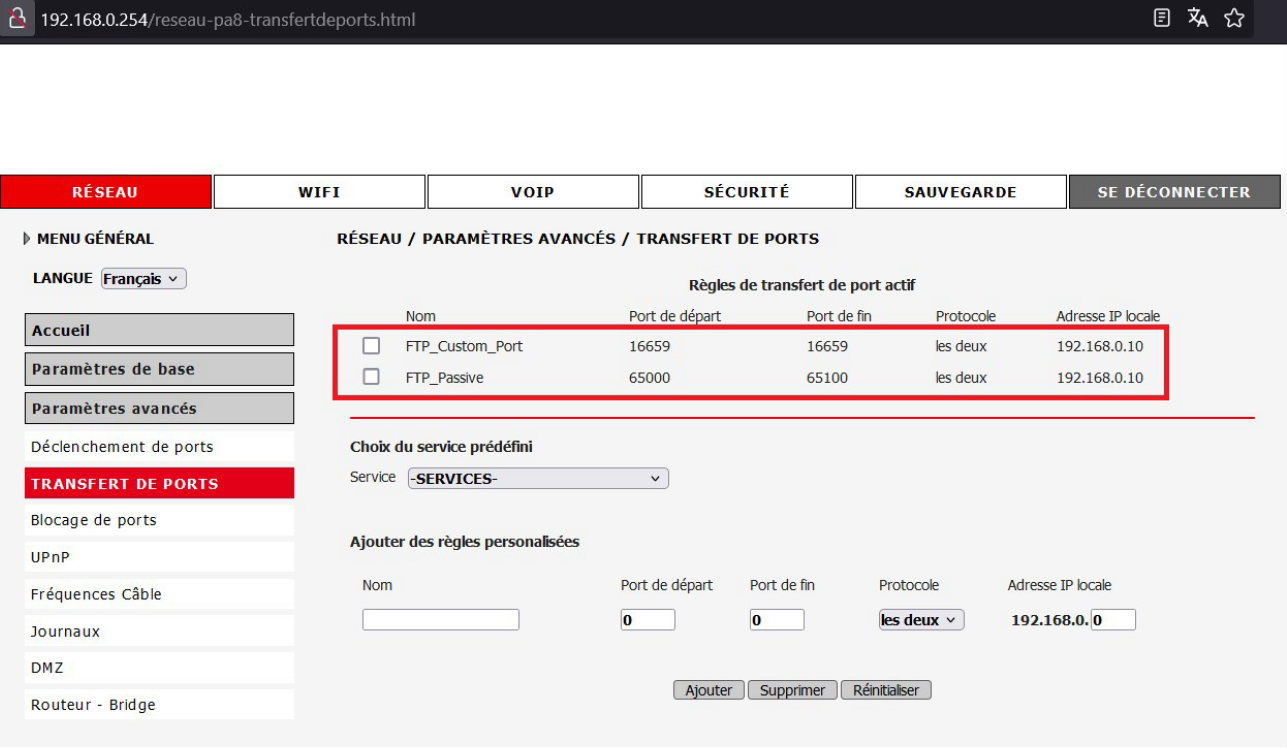
Task: Click SE DÉCONNECTER to log out
Action: [1174, 192]
